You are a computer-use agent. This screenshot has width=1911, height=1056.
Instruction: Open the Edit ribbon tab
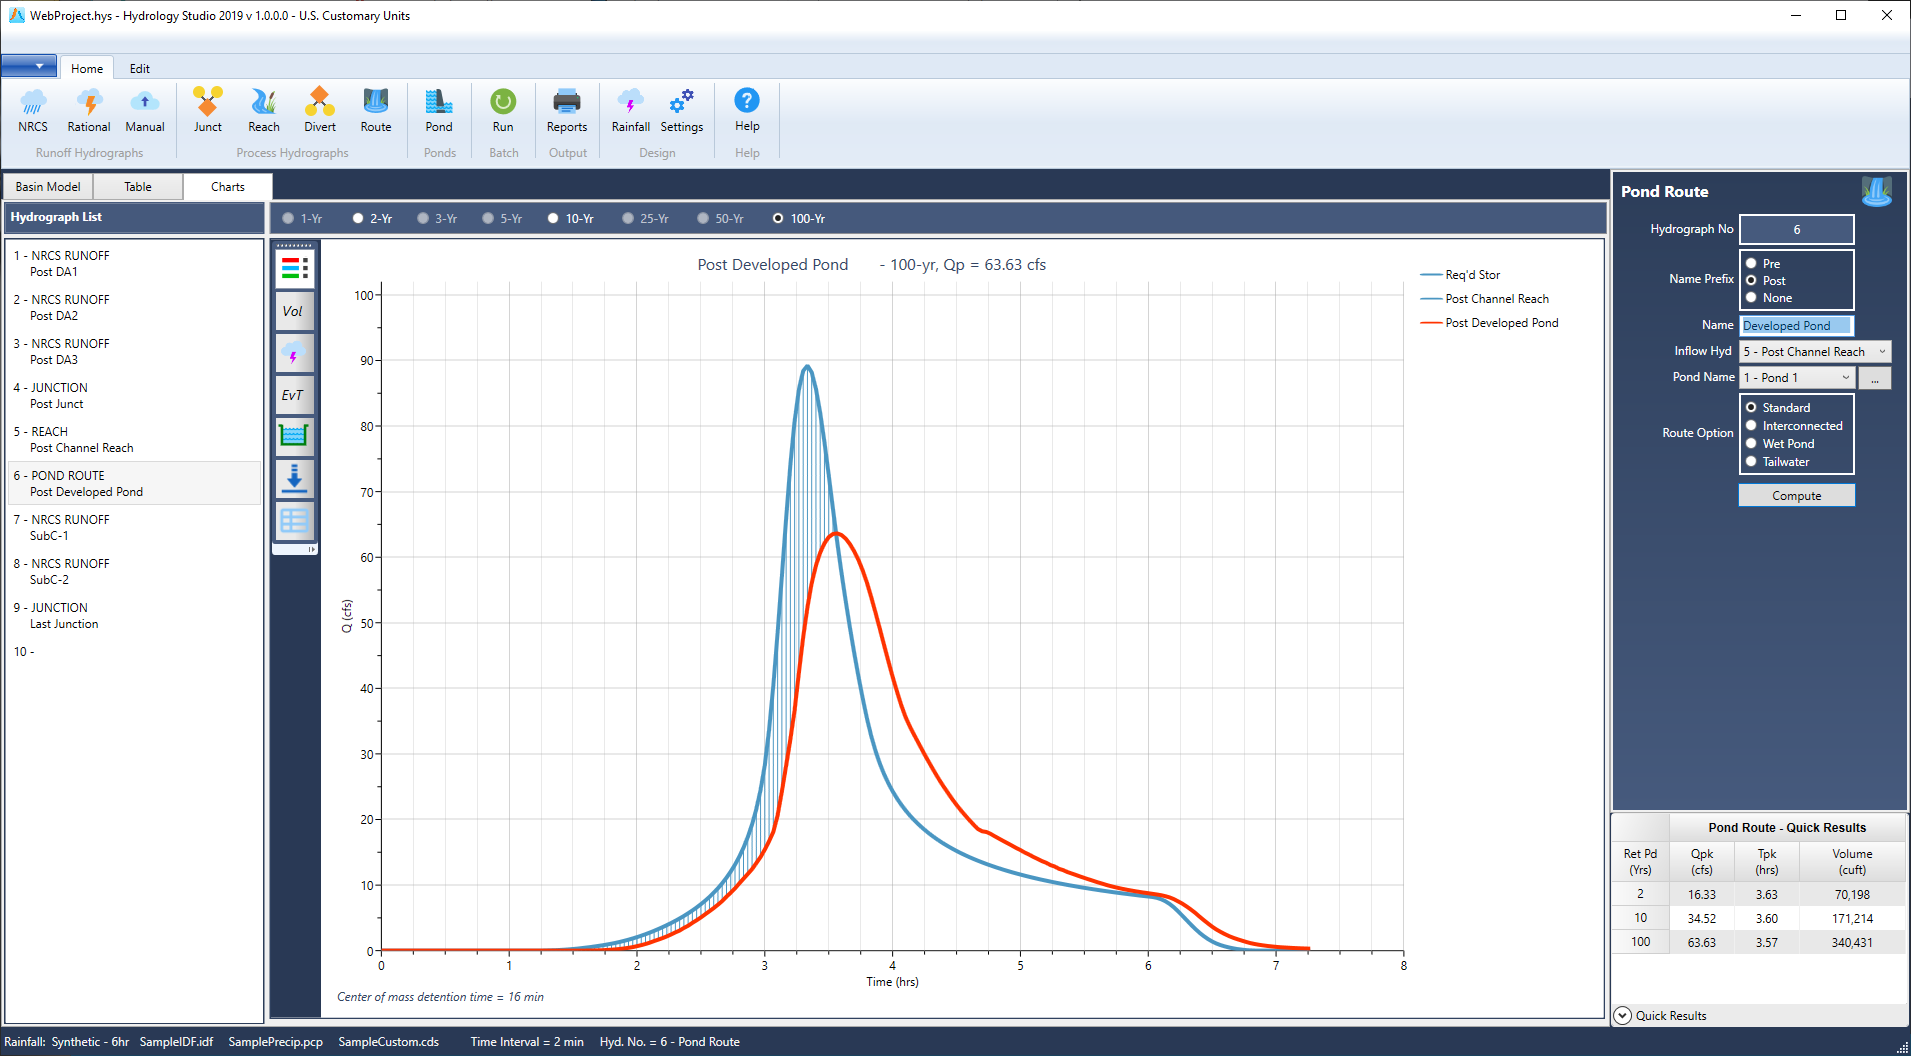(x=140, y=69)
